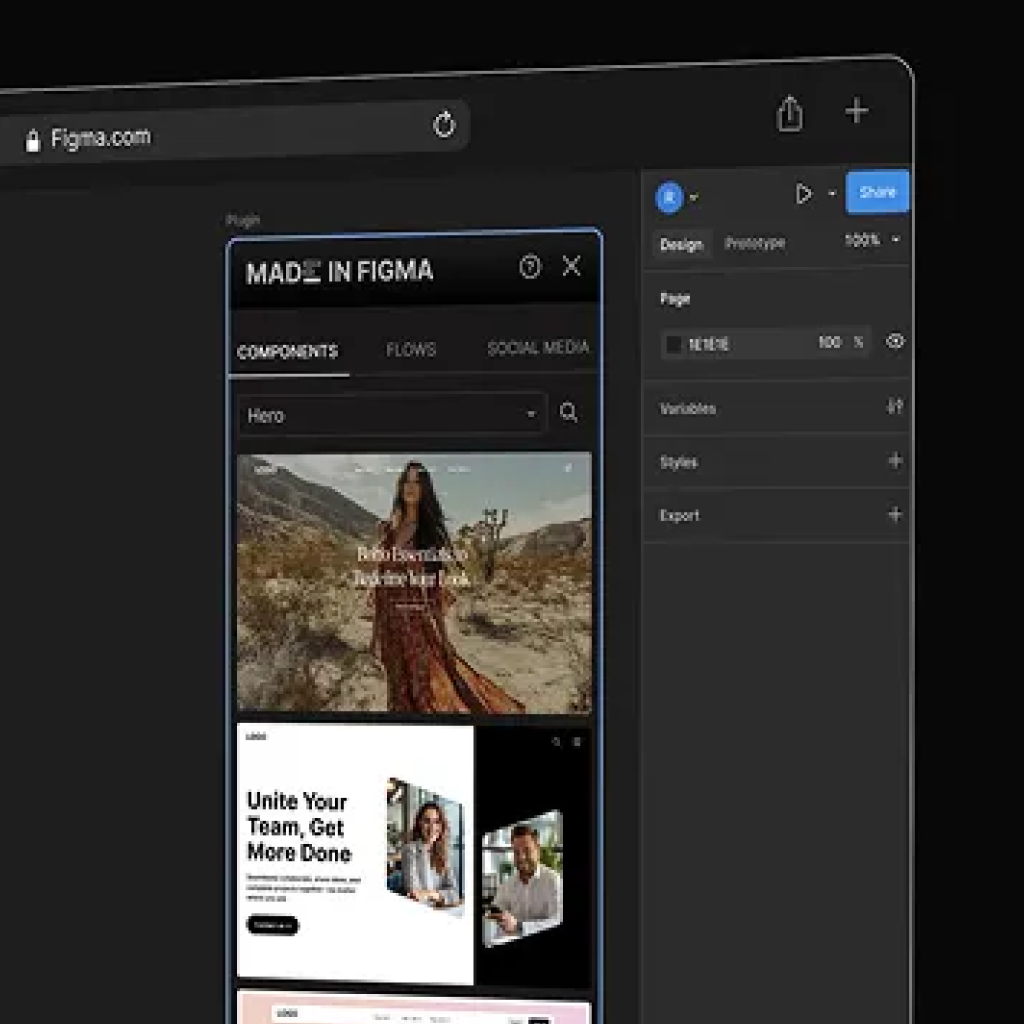This screenshot has width=1024, height=1024.
Task: Select the pink hero thumbnail at bottom
Action: tap(414, 1007)
